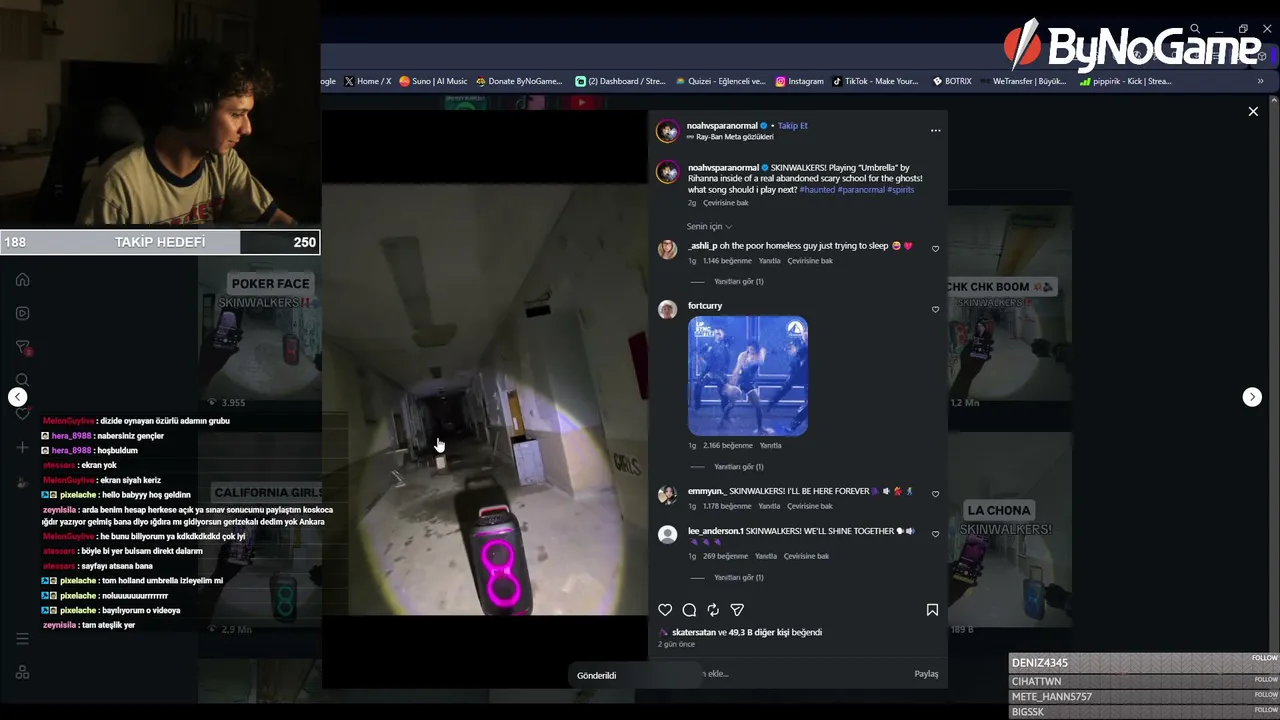The image size is (1280, 720).
Task: Reply to lee_anderson.1 with 'Yanıtla'
Action: point(765,556)
